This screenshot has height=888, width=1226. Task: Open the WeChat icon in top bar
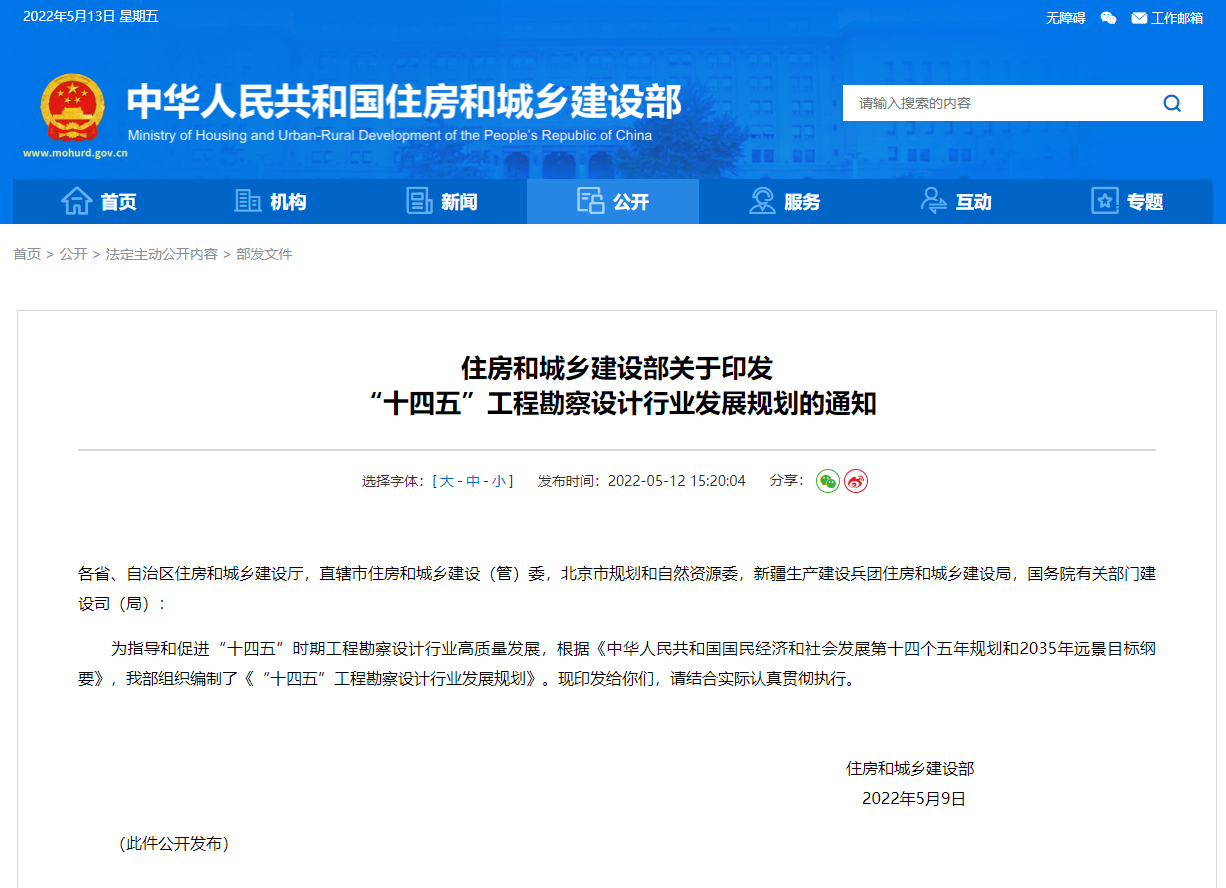click(1108, 17)
